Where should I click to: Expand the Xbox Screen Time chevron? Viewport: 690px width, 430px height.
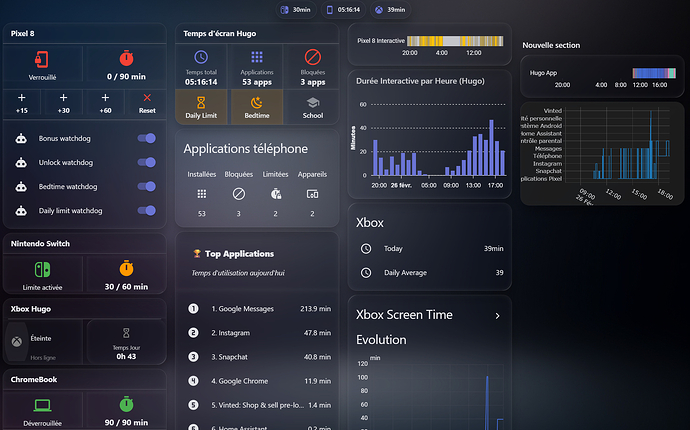(497, 316)
